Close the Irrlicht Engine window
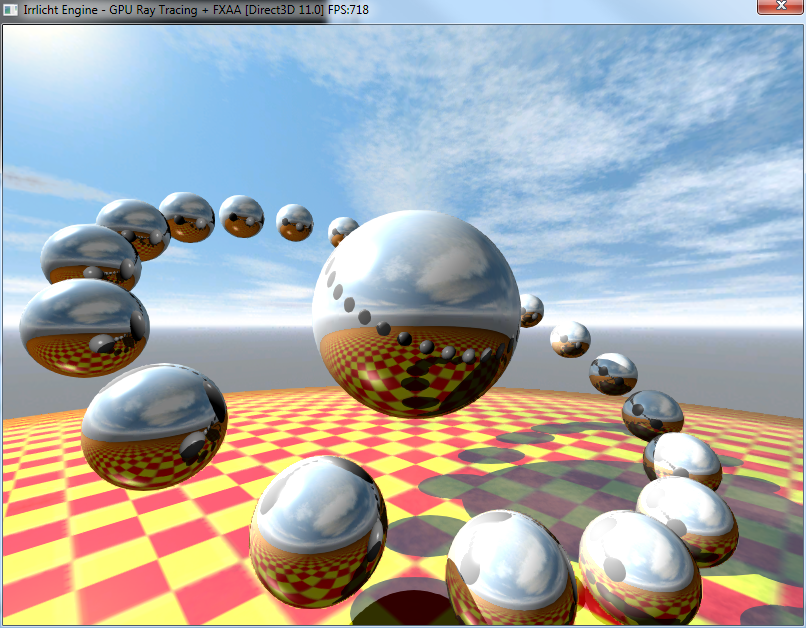This screenshot has width=806, height=628. (781, 6)
